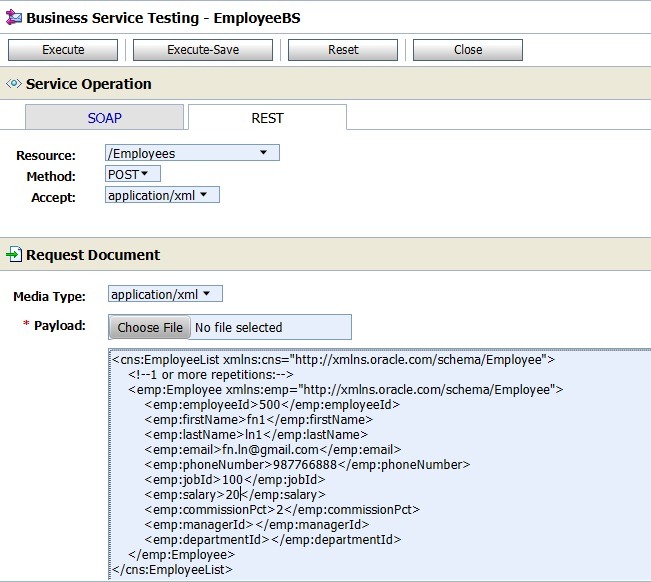
Task: Click the emp:email line in XML payload
Action: tap(260, 450)
